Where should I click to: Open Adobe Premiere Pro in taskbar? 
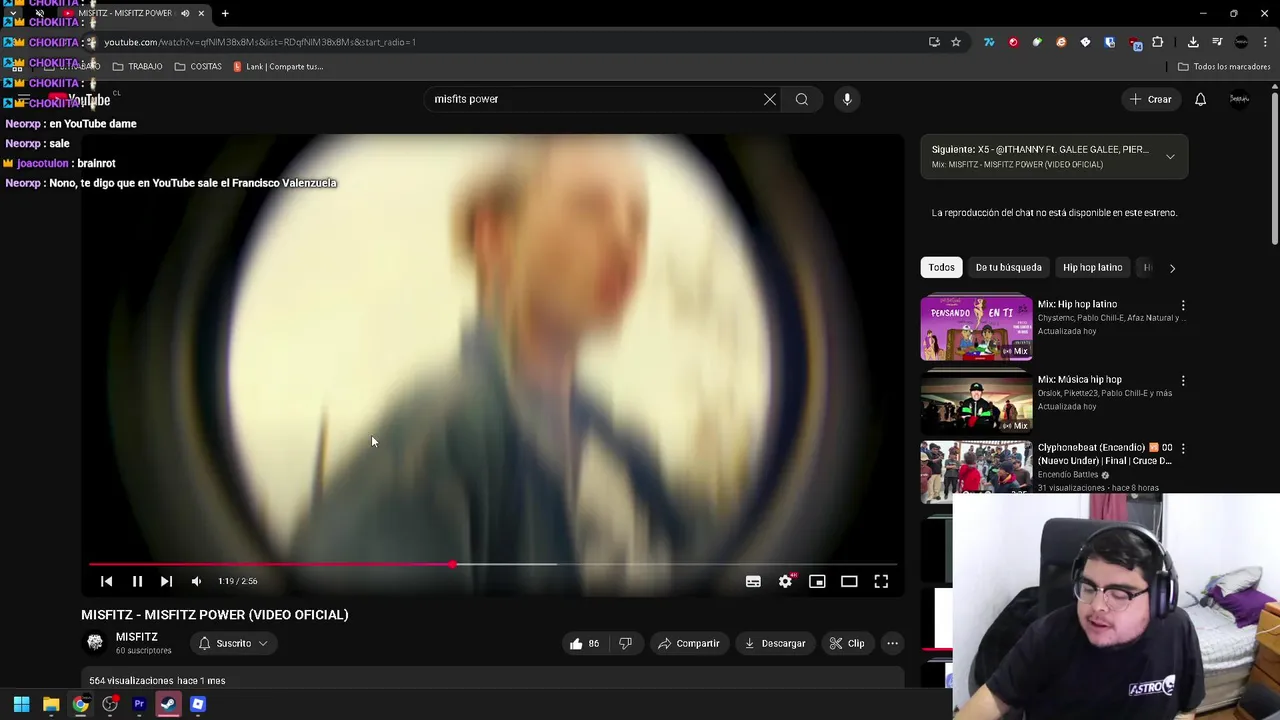pyautogui.click(x=139, y=704)
